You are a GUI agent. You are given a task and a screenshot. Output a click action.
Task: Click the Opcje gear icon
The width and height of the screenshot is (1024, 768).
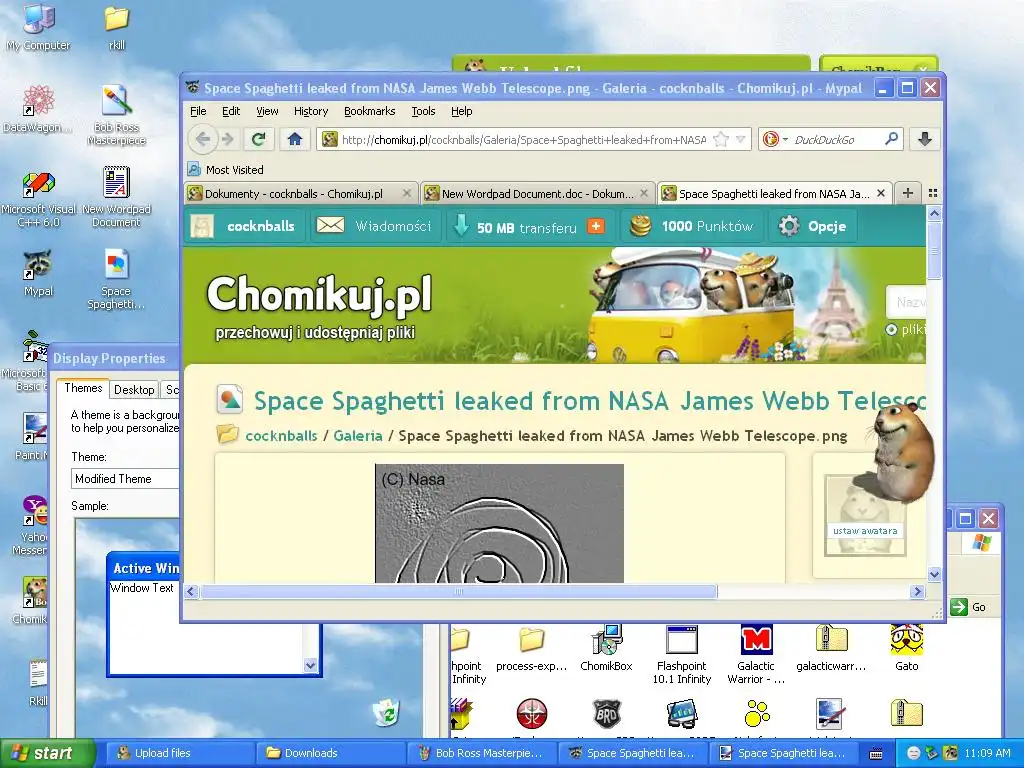[789, 226]
